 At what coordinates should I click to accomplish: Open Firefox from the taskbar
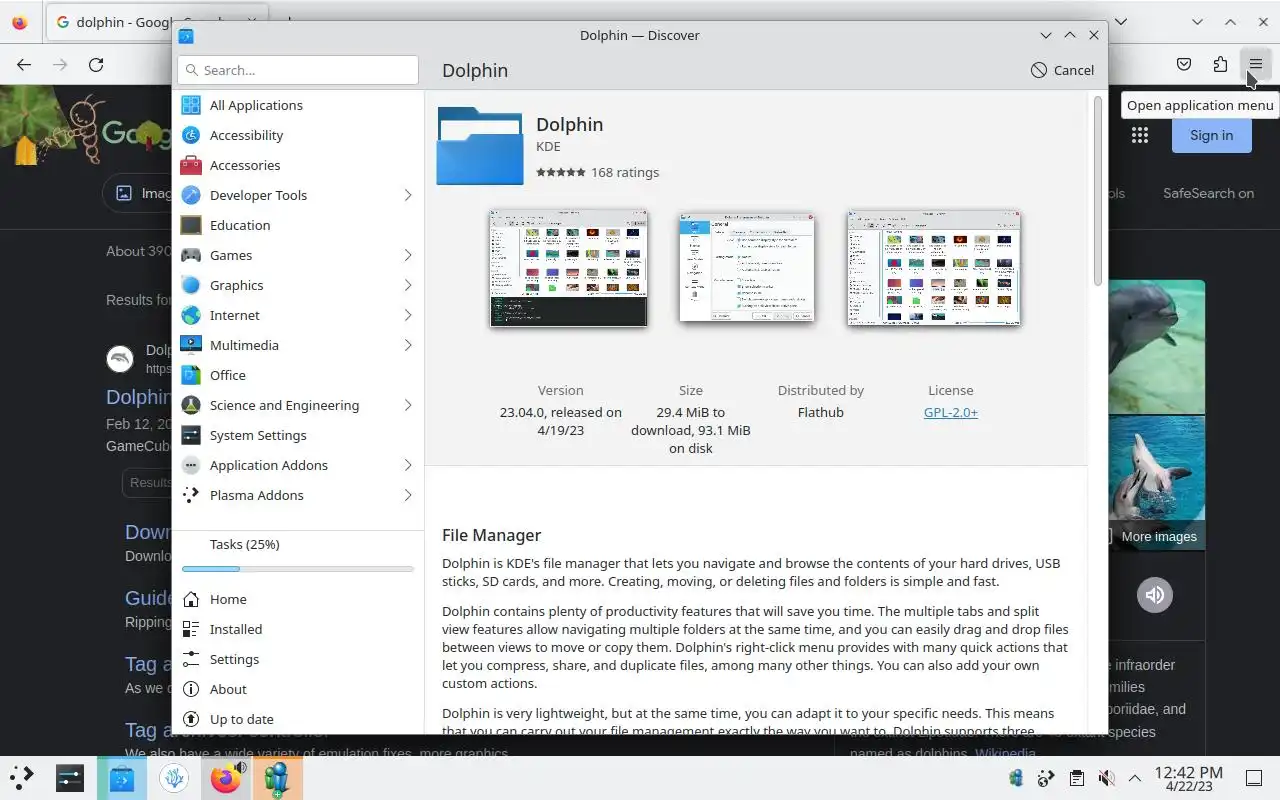[227, 777]
